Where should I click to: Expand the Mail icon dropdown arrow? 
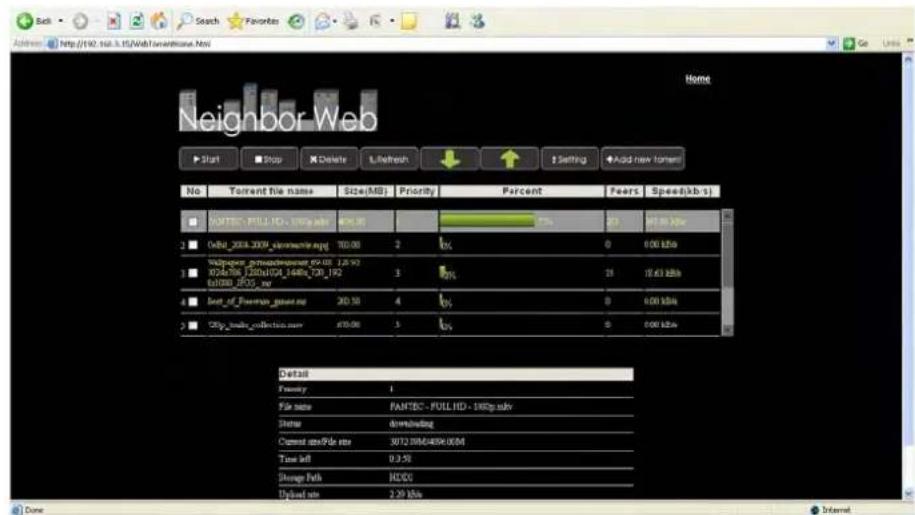(x=335, y=22)
